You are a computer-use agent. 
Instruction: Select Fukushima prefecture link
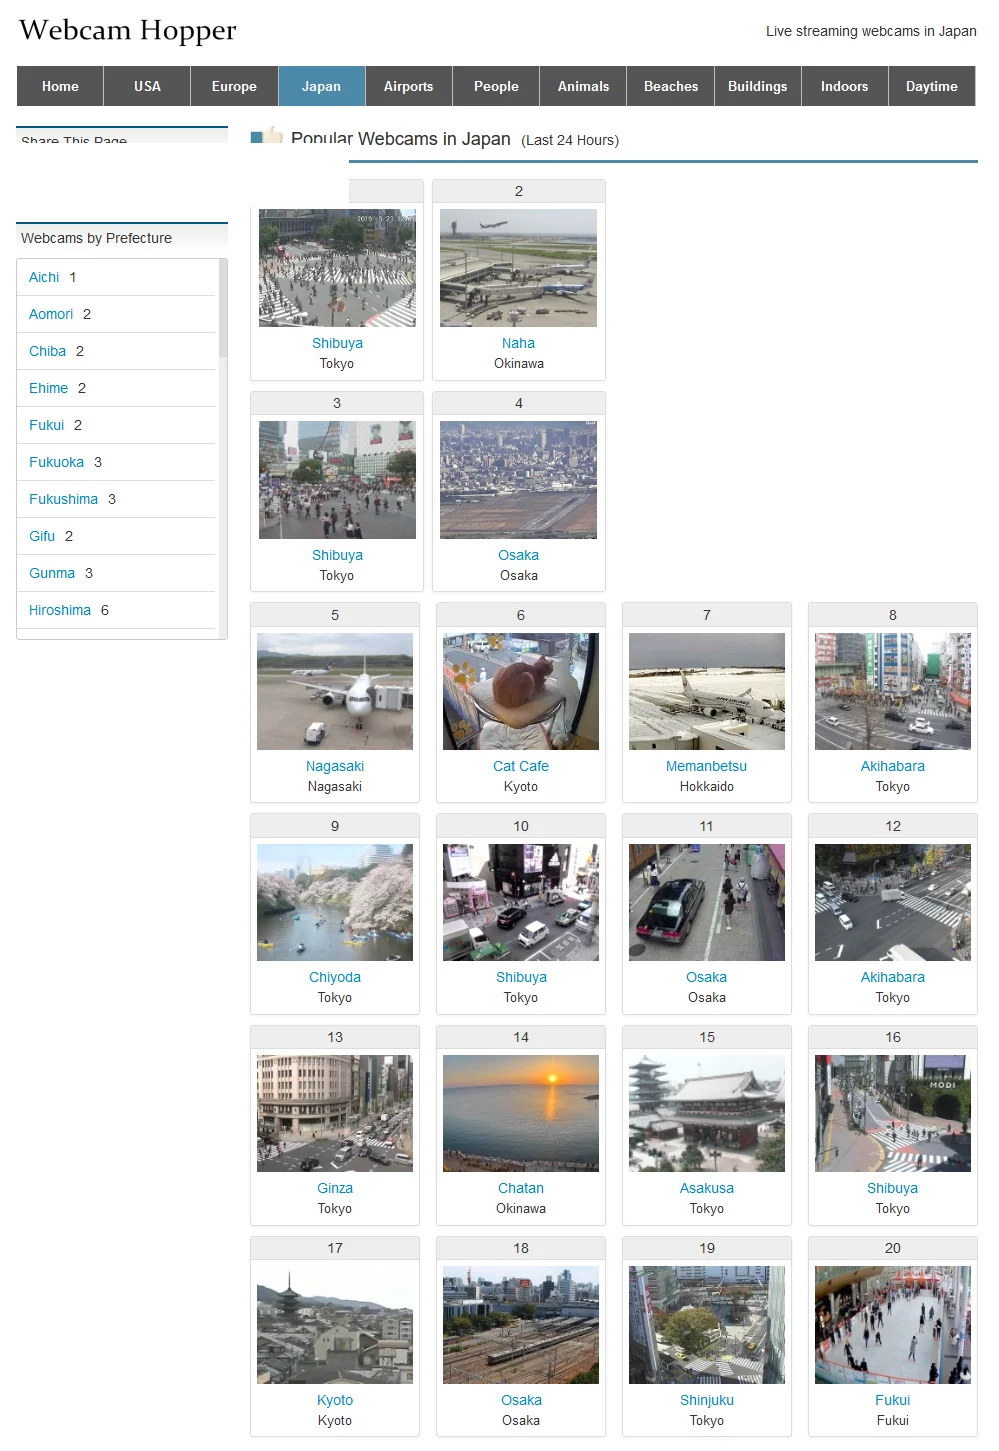(x=63, y=499)
